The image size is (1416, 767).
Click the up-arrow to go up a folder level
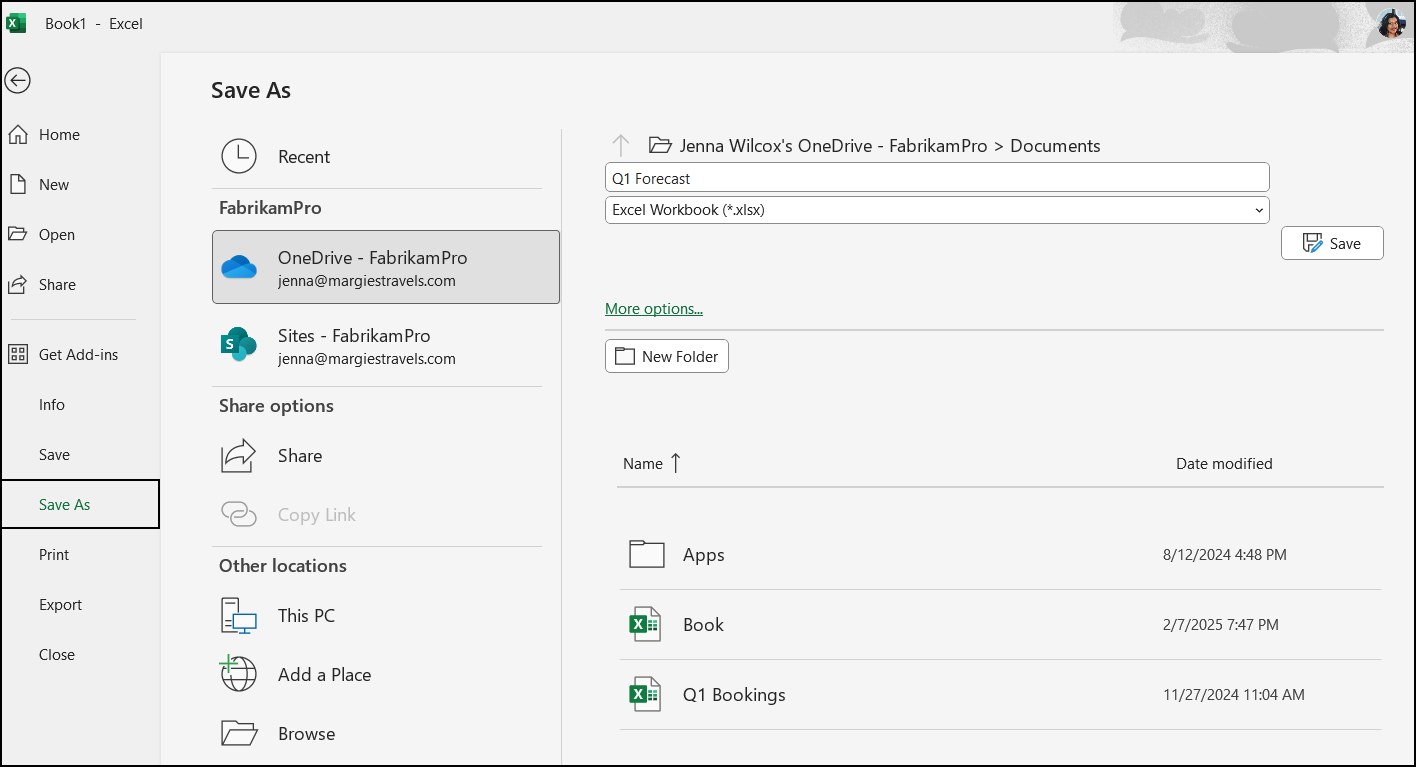pyautogui.click(x=621, y=144)
